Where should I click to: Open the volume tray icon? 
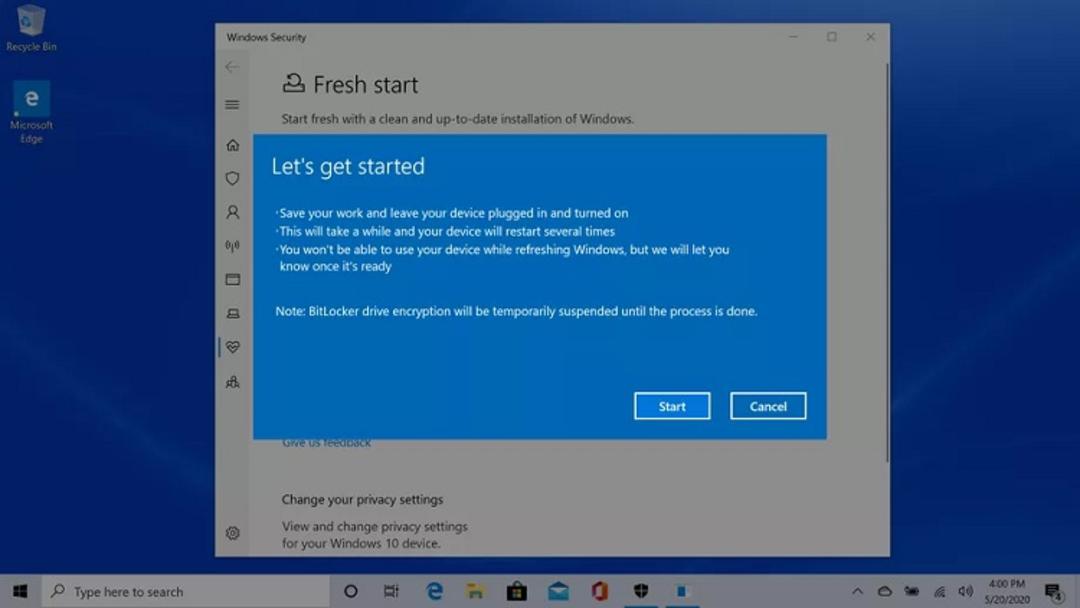pyautogui.click(x=966, y=591)
